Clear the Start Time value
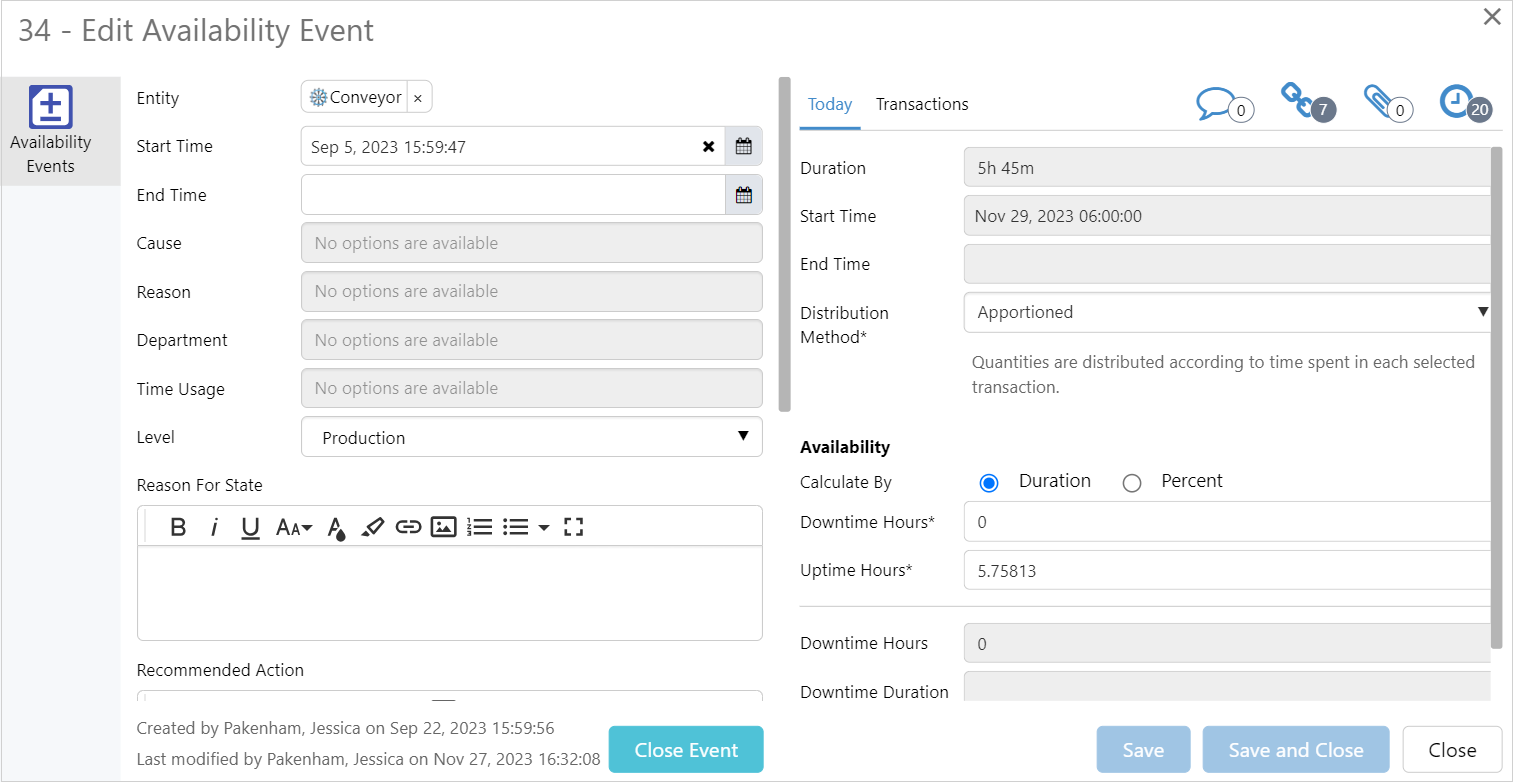The height and width of the screenshot is (782, 1513). coord(708,147)
